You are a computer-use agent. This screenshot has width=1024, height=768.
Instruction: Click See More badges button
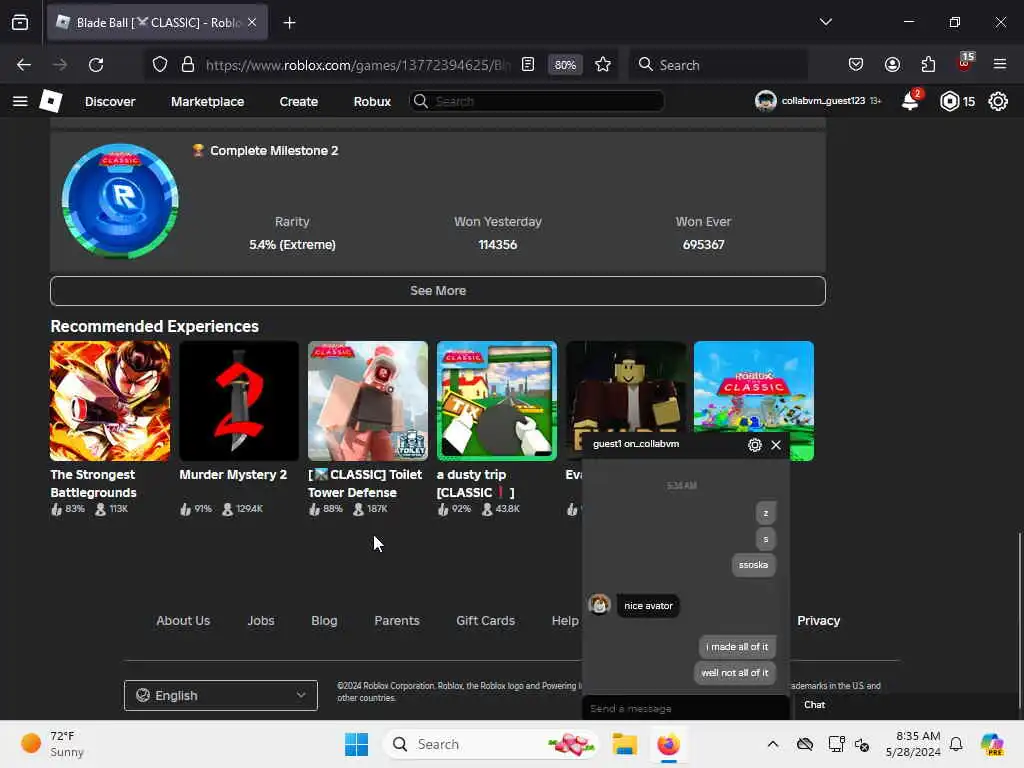438,291
